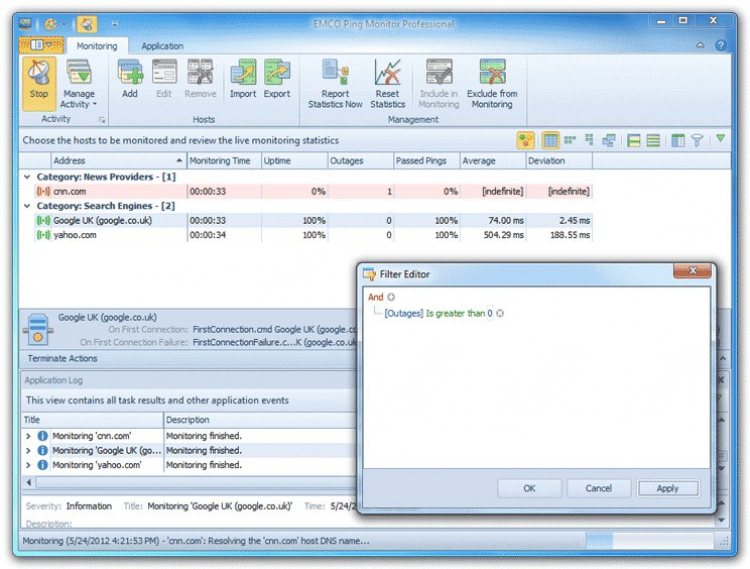750x569 pixels.
Task: Click the 'Is greater than' filter operator
Action: (x=455, y=314)
